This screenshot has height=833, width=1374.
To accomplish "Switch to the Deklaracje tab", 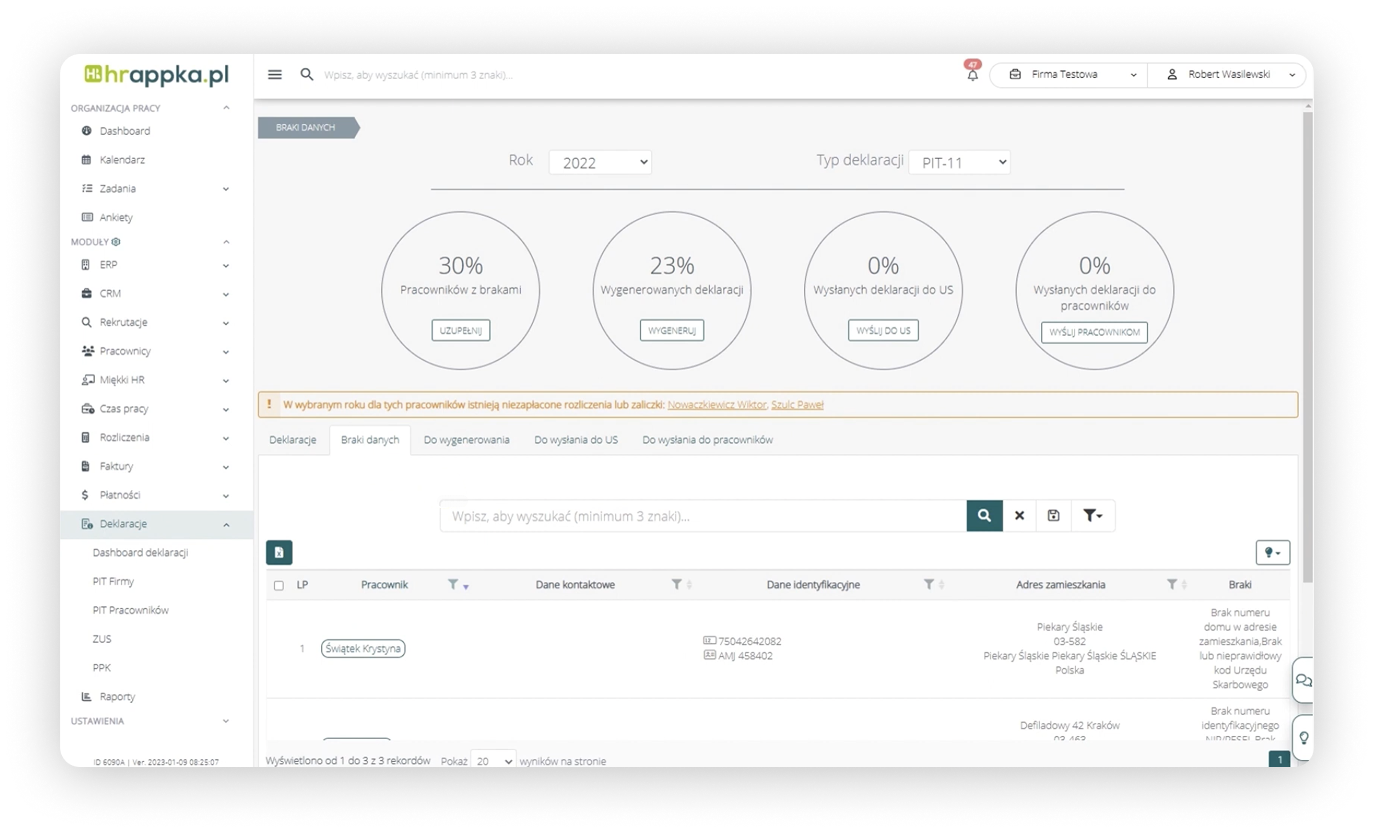I will [x=293, y=440].
